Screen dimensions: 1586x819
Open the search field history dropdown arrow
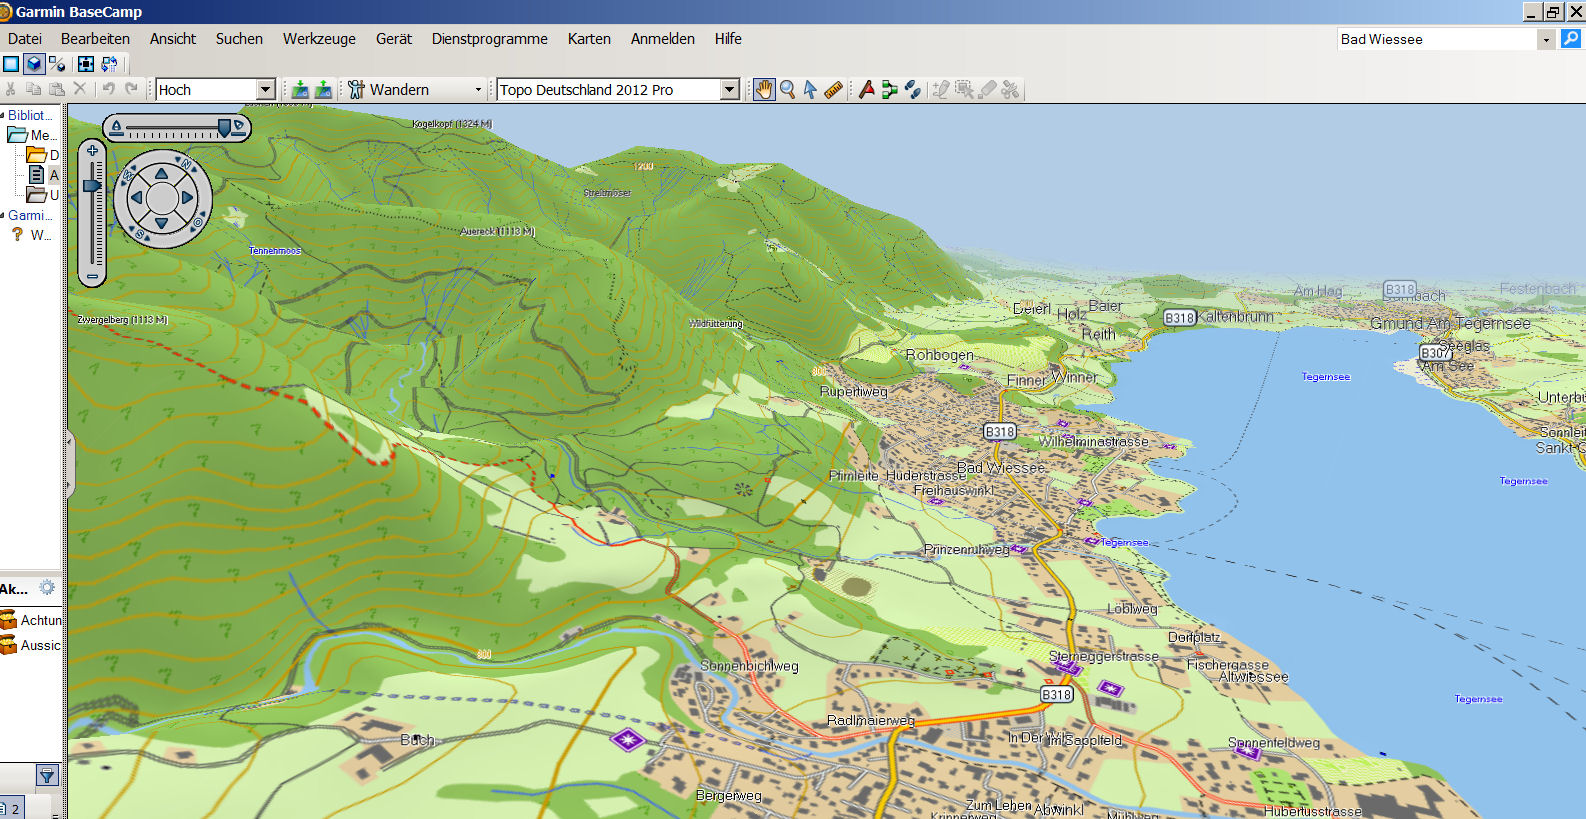click(x=1546, y=39)
